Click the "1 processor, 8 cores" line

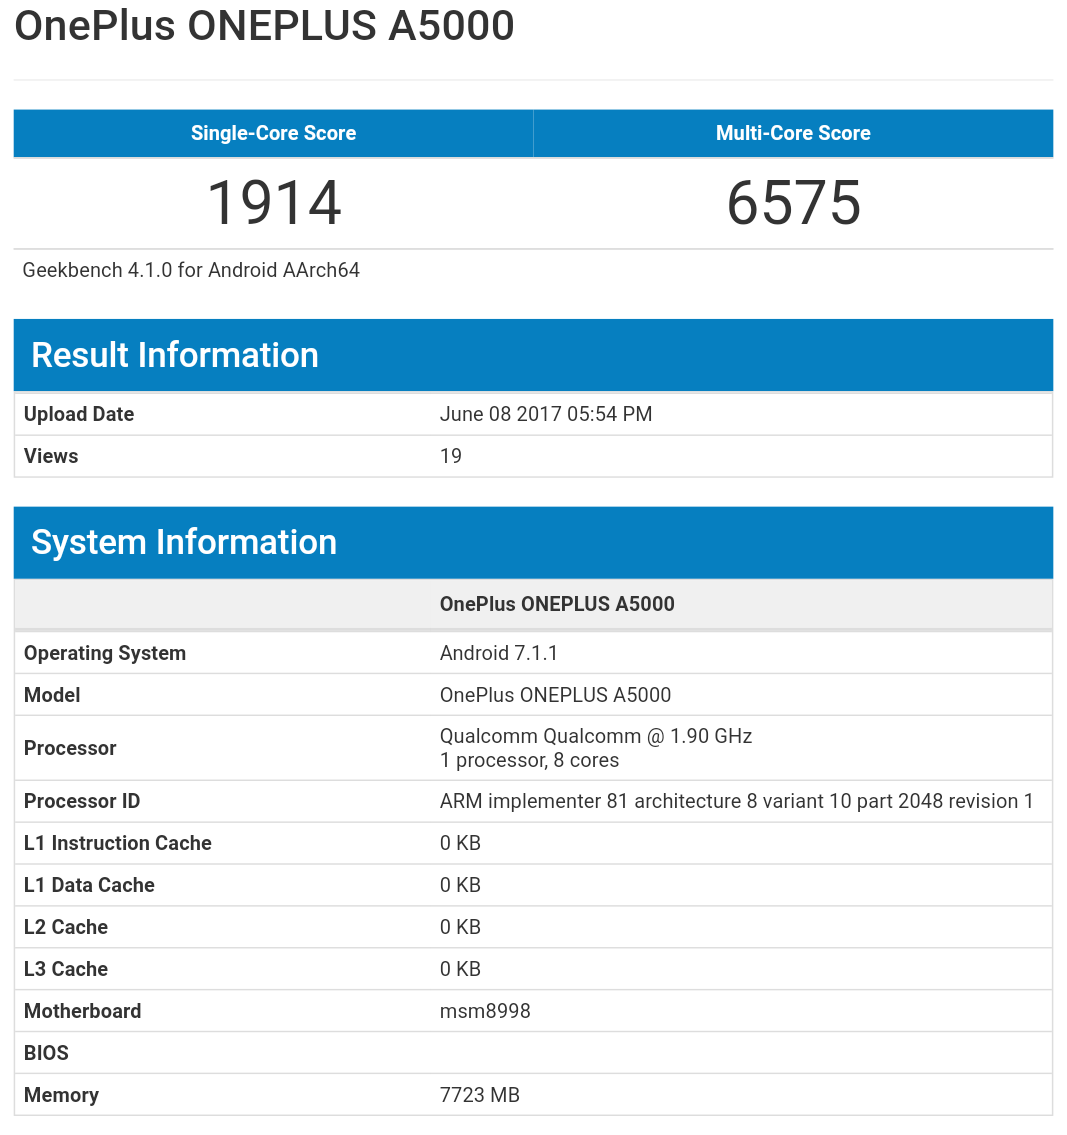[529, 760]
